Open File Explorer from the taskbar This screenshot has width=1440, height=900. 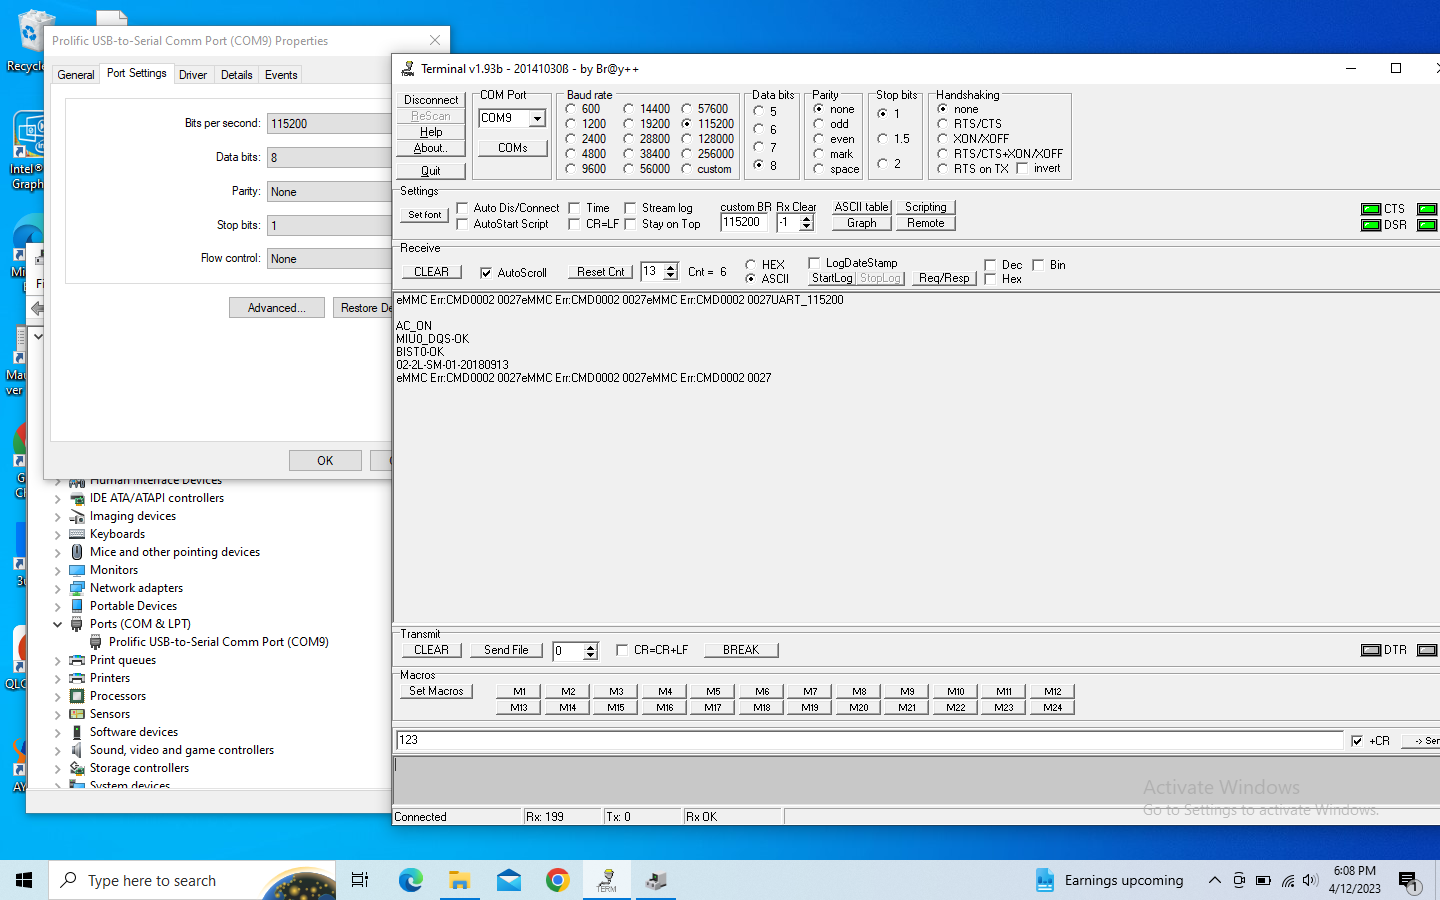pyautogui.click(x=460, y=880)
